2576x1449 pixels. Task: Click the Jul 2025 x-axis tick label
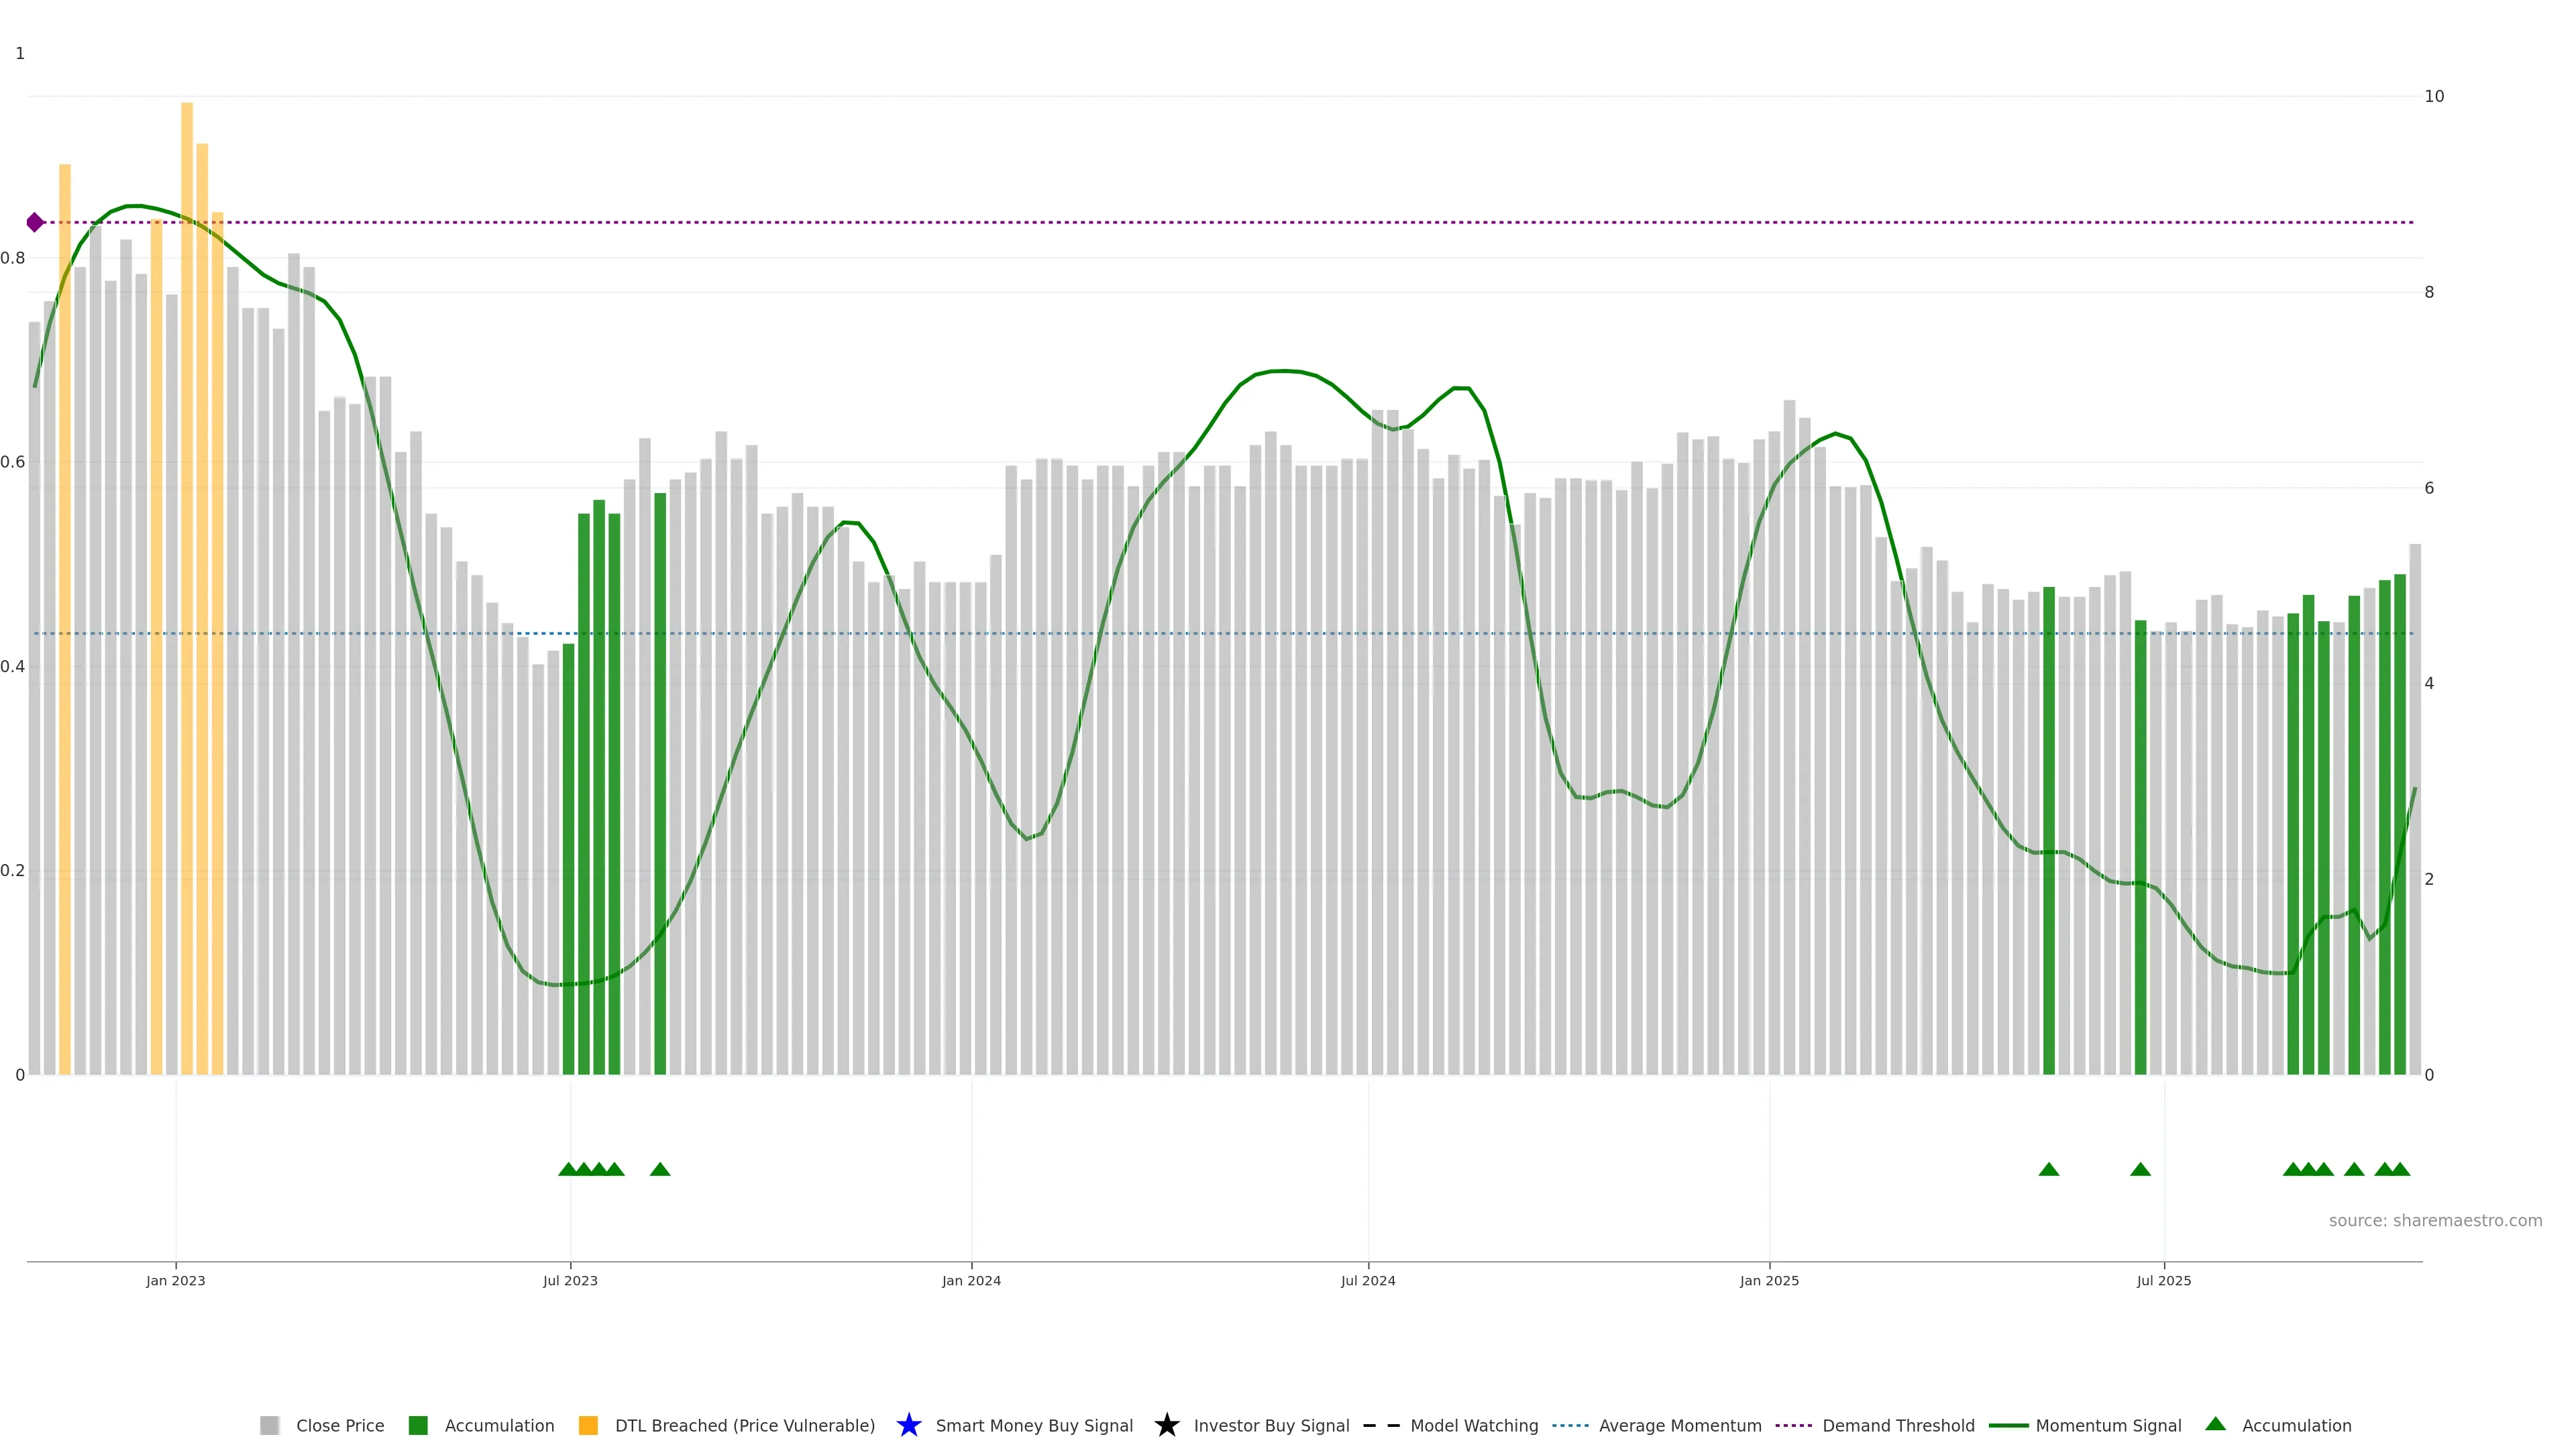pos(2163,1280)
